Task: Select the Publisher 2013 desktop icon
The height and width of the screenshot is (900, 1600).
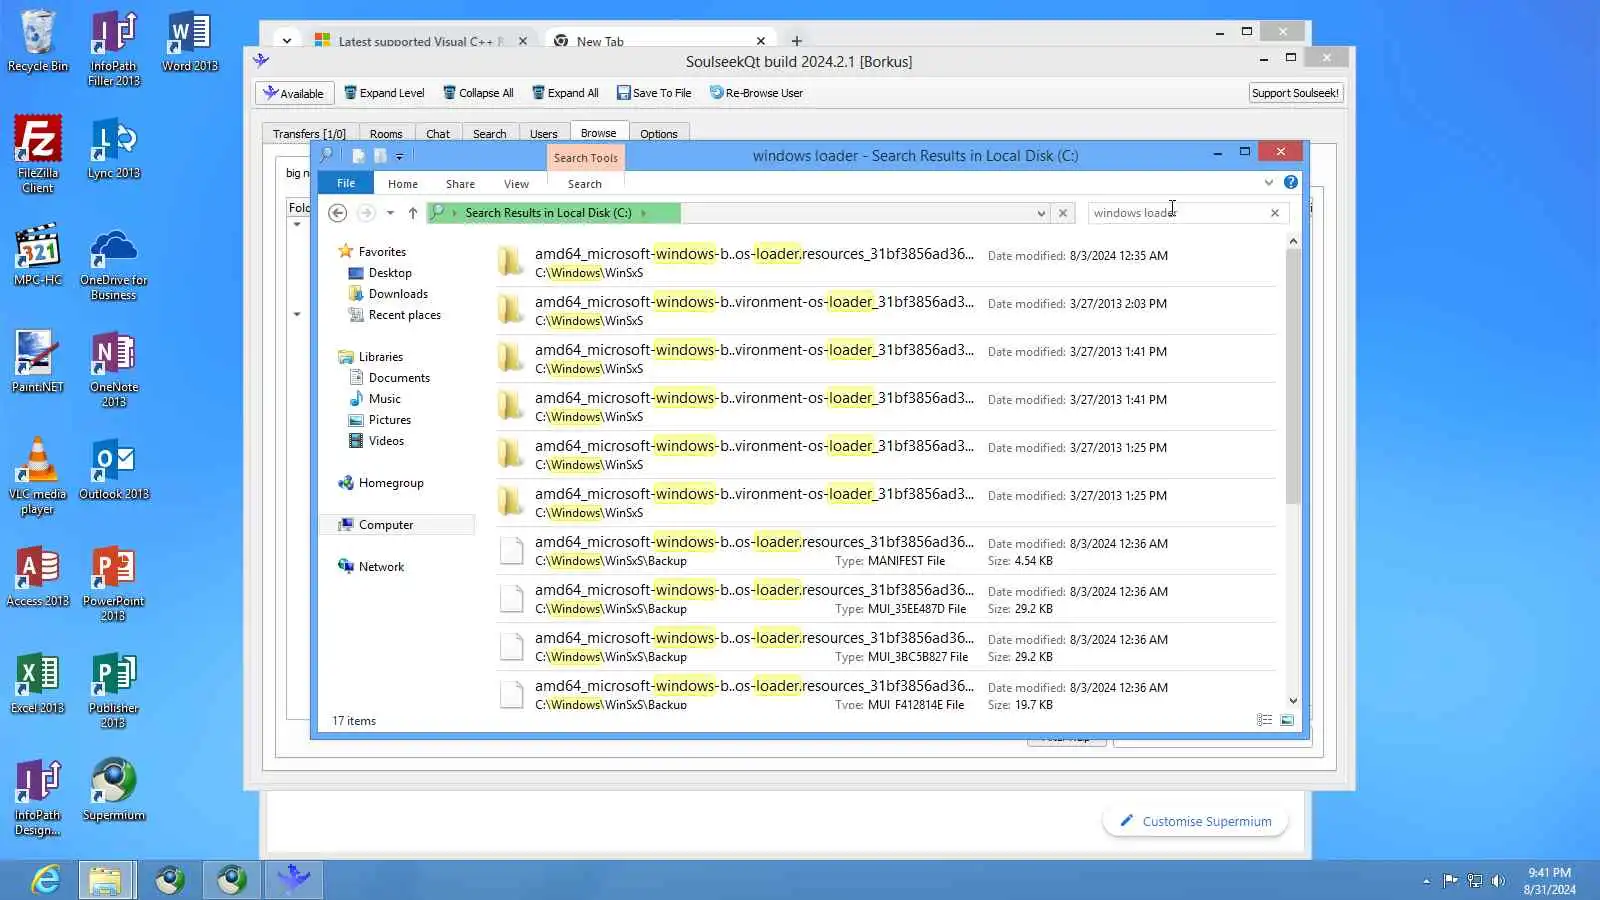Action: coord(114,691)
